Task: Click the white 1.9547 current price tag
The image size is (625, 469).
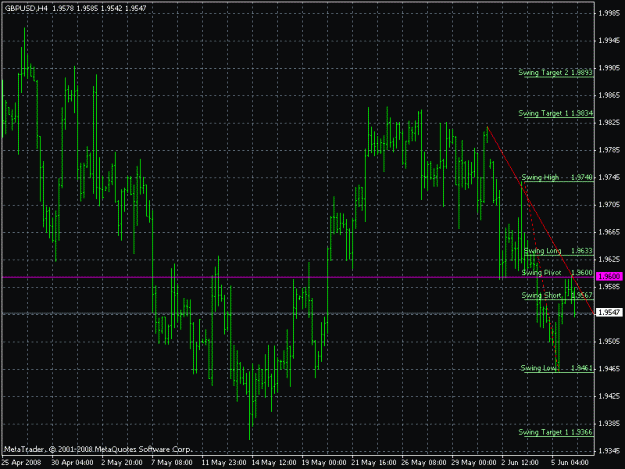Action: (x=609, y=312)
